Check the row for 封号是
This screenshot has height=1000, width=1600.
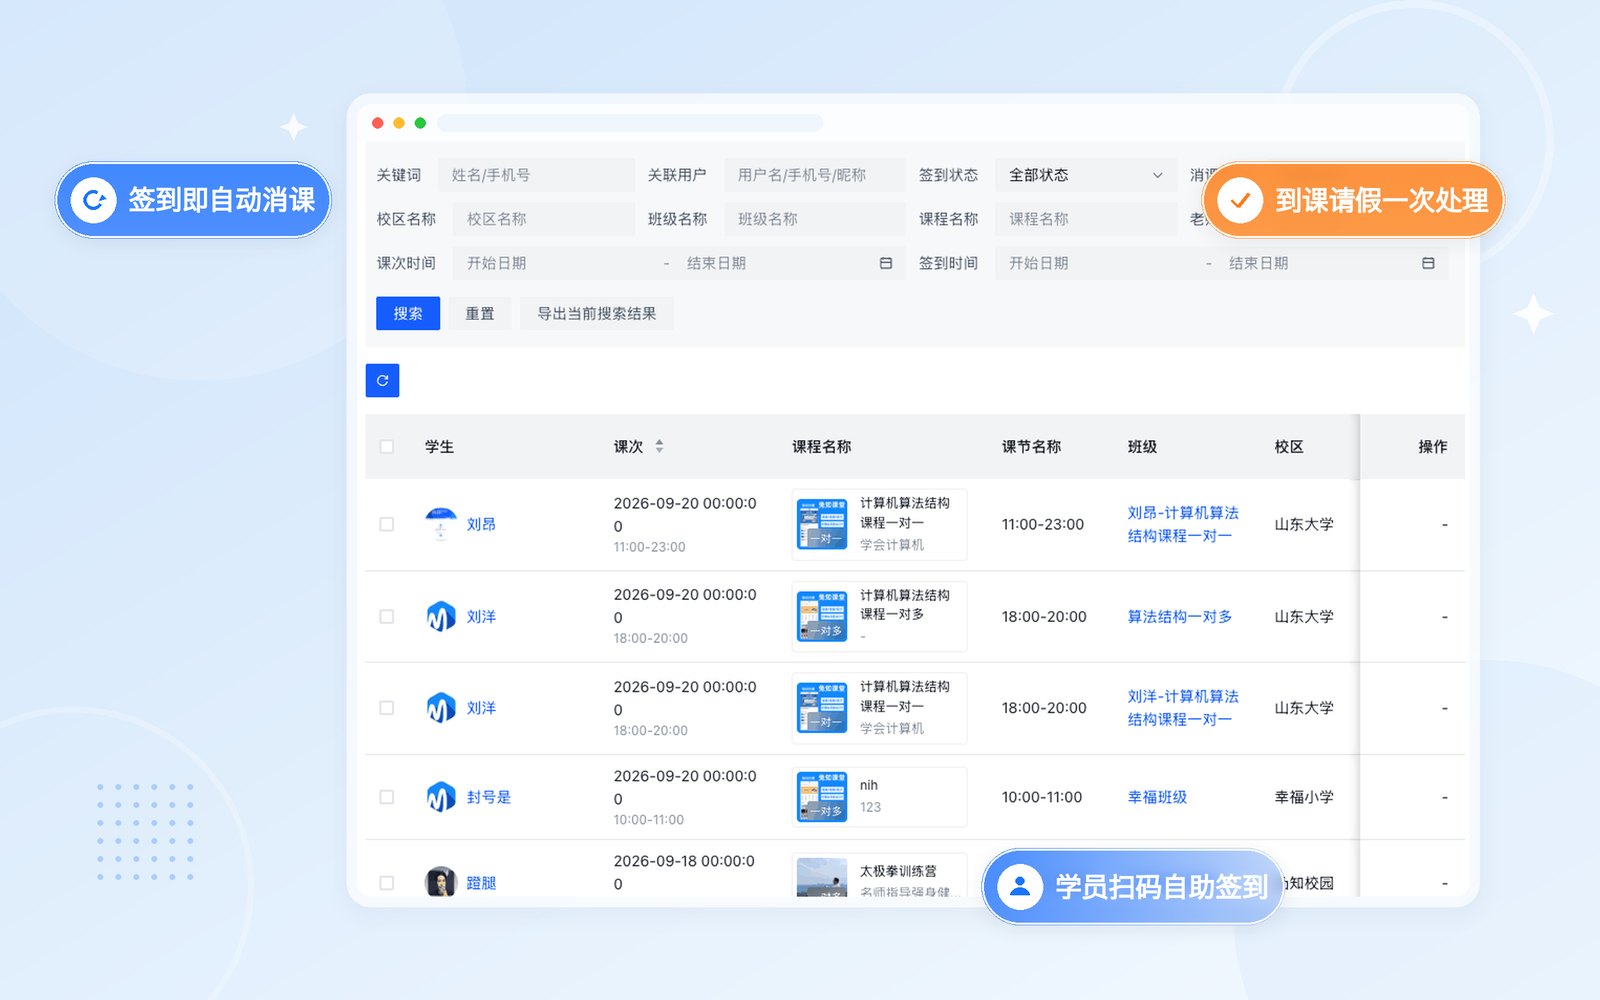(x=387, y=797)
